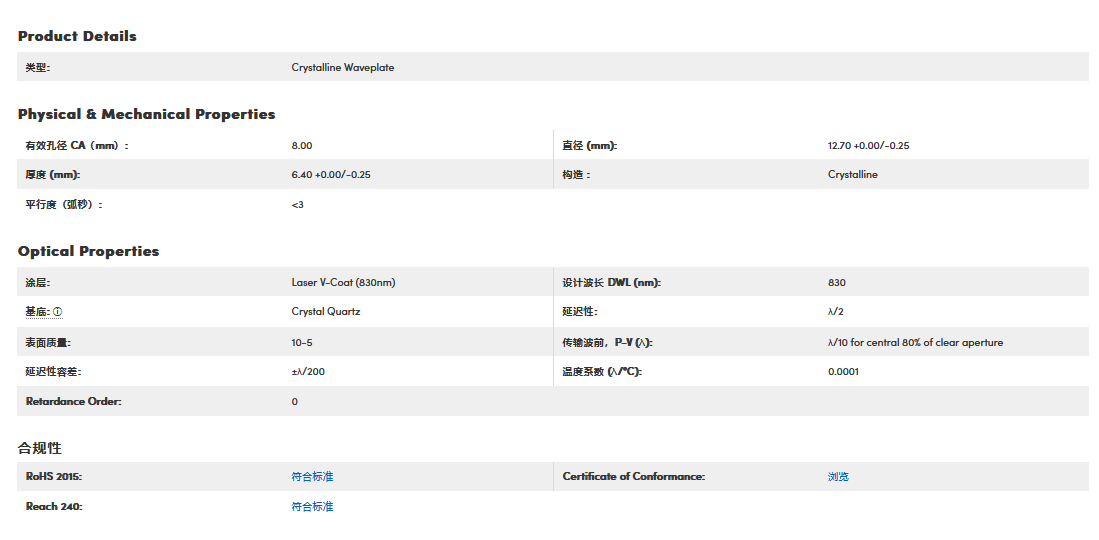Screen dimensions: 1099x540
Task: Click the 基底 label text
Action: tap(37, 312)
